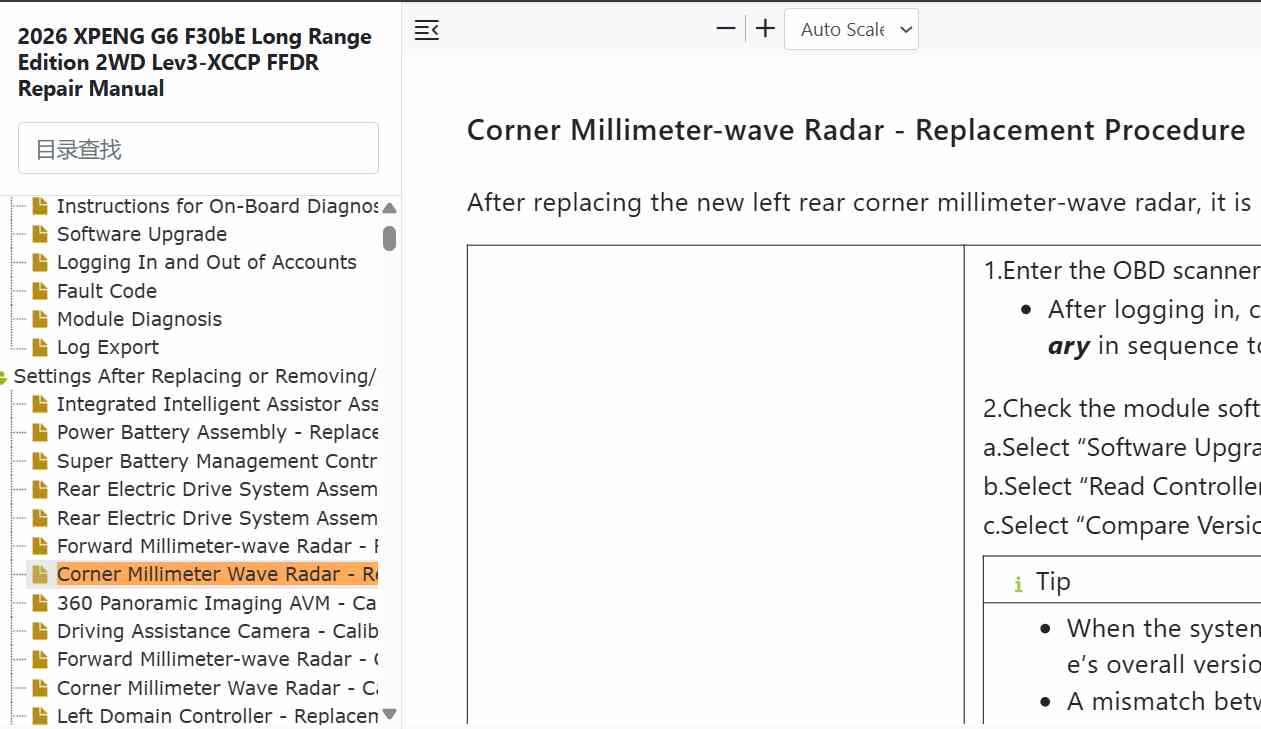The width and height of the screenshot is (1261, 729).
Task: Toggle the sidebar collapse icon
Action: [427, 30]
